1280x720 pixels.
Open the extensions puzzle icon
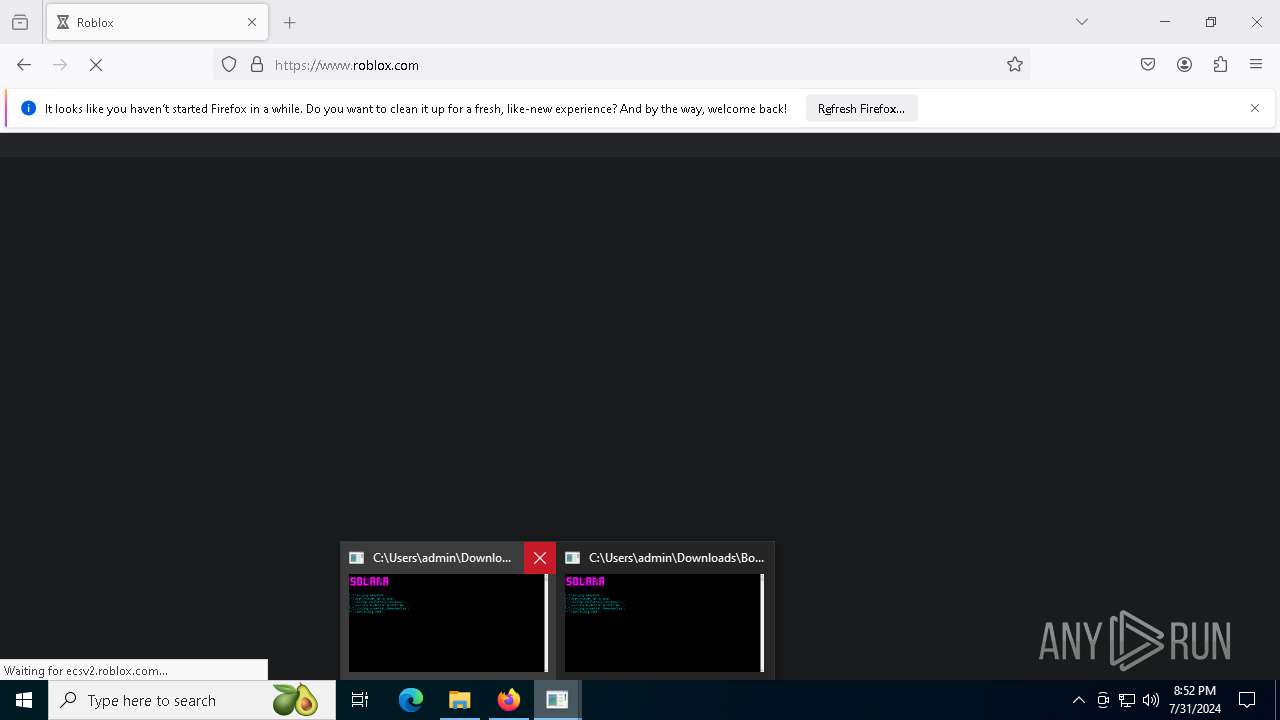coord(1220,65)
